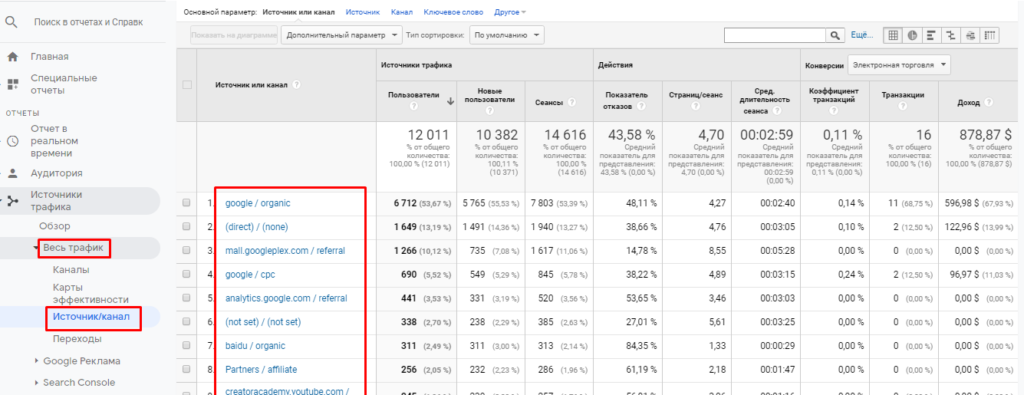Viewport: 1024px width, 395px height.
Task: Tick checkbox for baidu / organic row
Action: click(187, 345)
